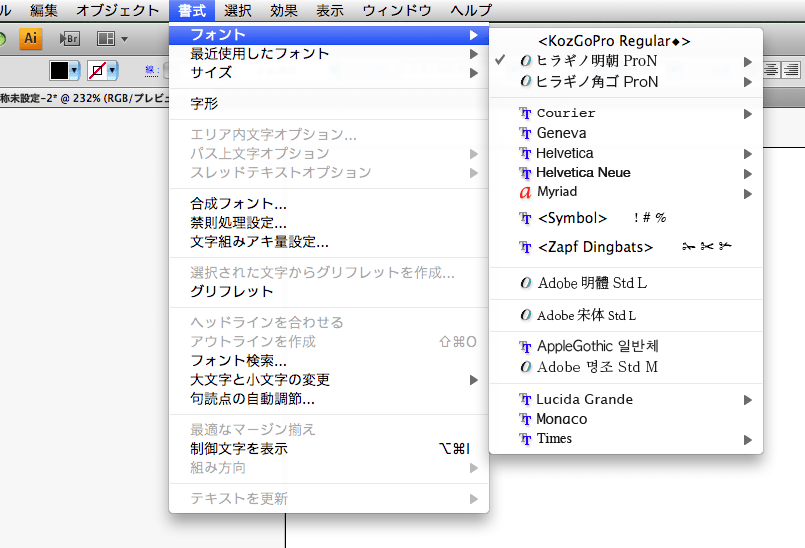Expand 大文字と小文字の変更 submenu
805x548 pixels.
tap(329, 380)
